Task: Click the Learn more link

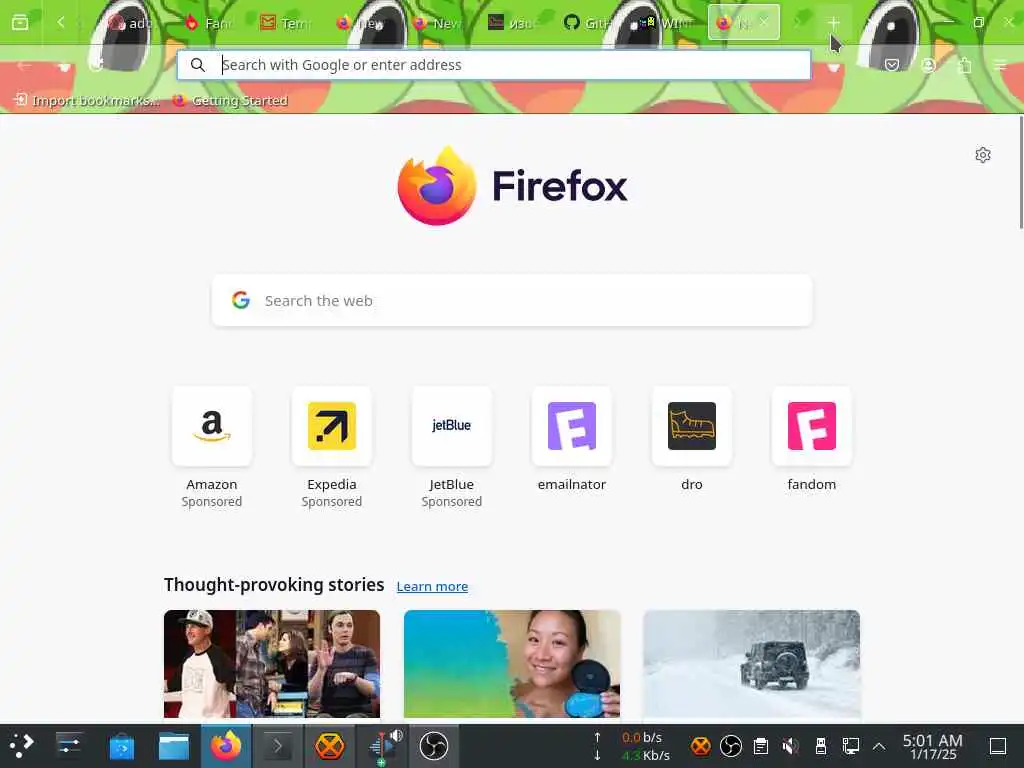Action: pos(432,586)
